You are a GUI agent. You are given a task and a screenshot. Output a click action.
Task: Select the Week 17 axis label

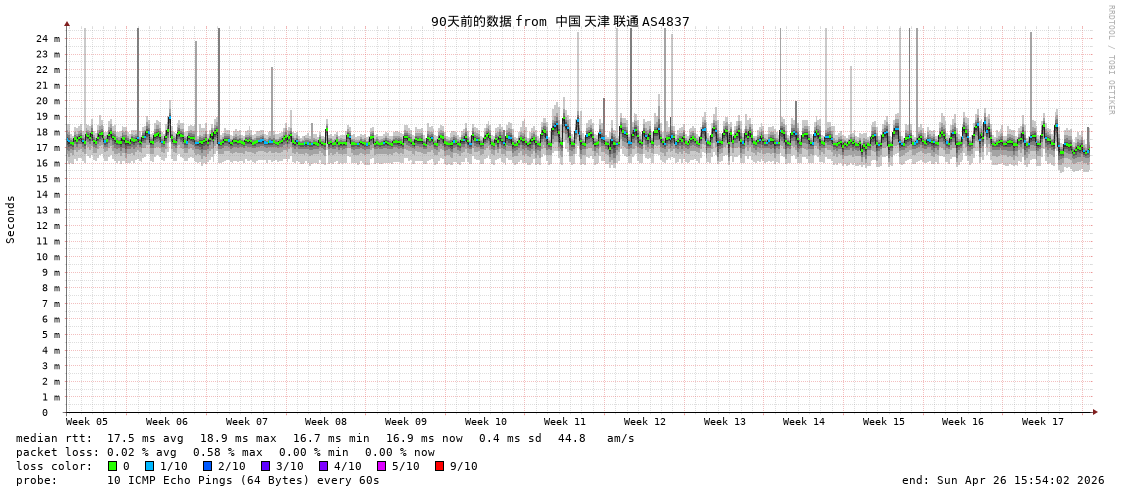coord(1043,422)
